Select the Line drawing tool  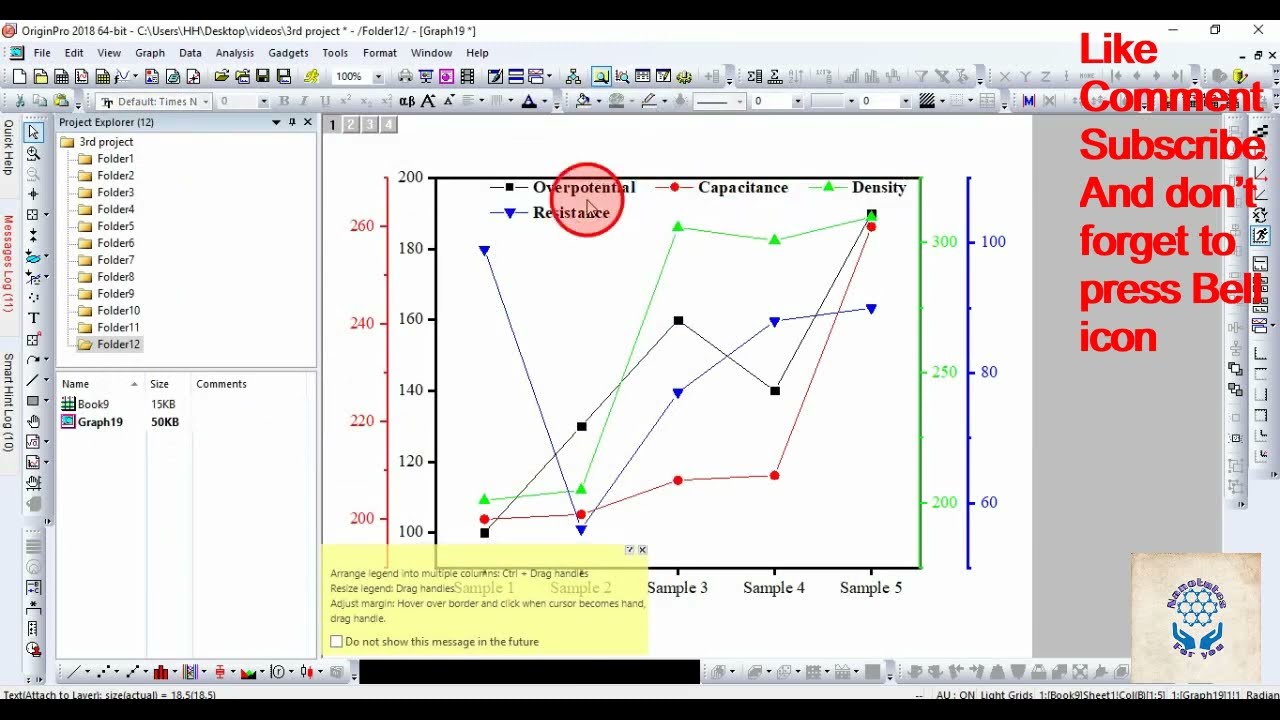pyautogui.click(x=33, y=380)
